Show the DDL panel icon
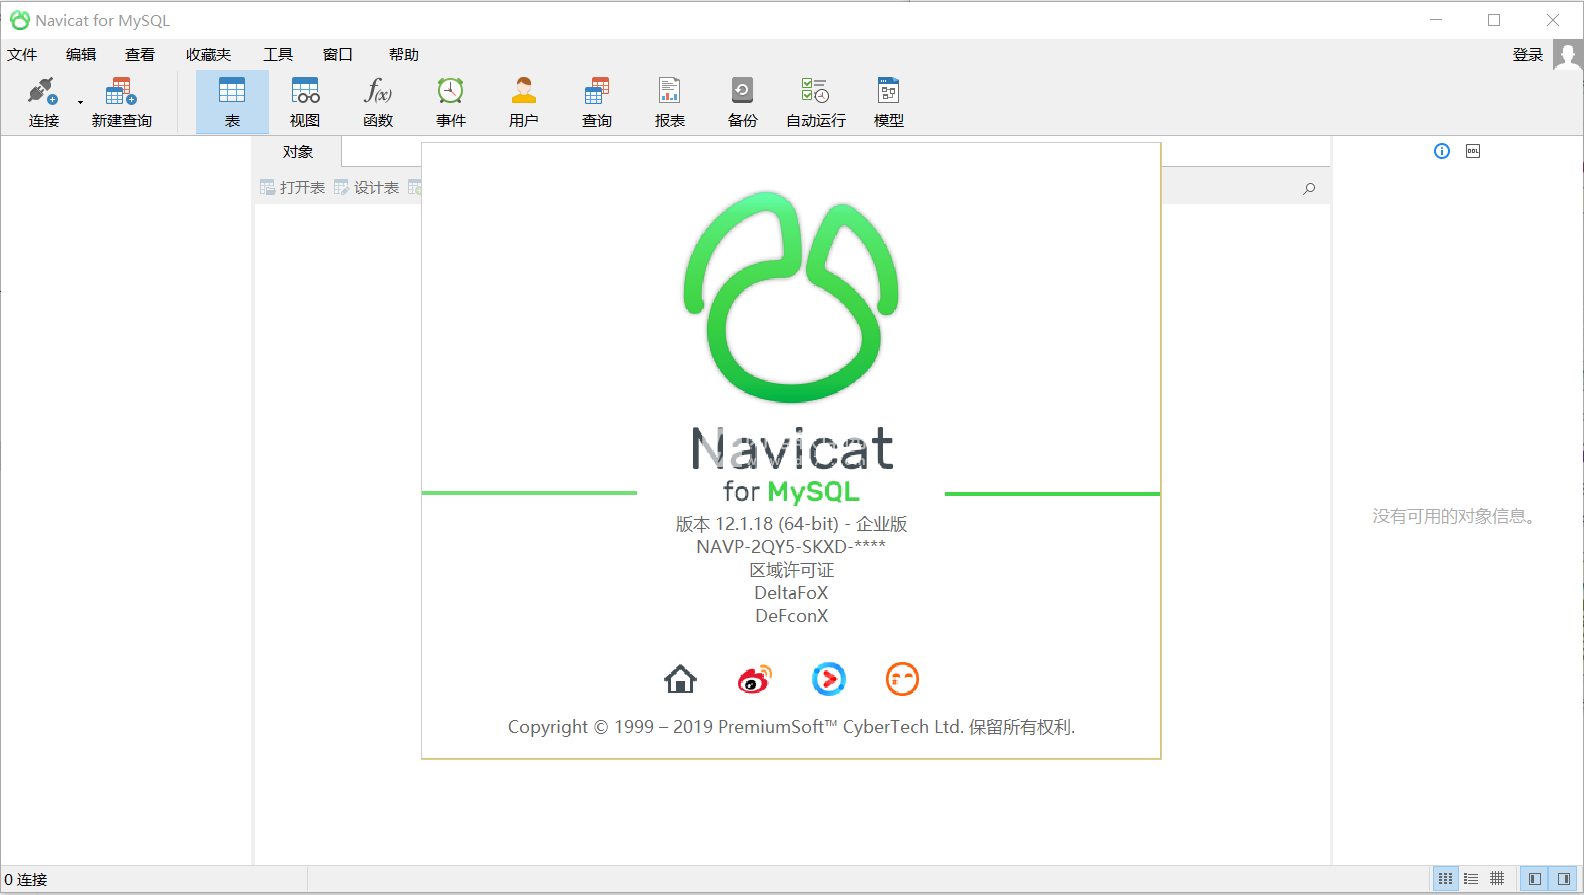Screen dimensions: 1584x895 point(1473,151)
